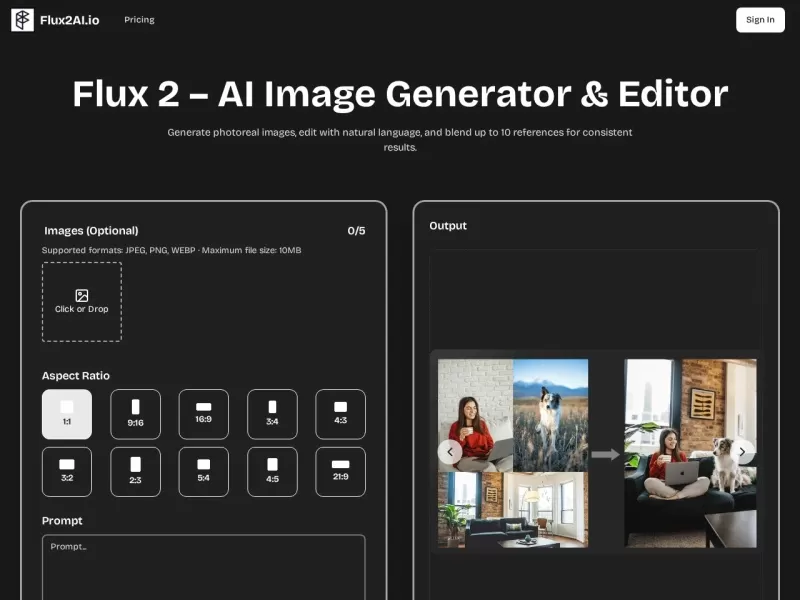The height and width of the screenshot is (600, 800).
Task: Select the 4:5 aspect ratio
Action: point(272,470)
